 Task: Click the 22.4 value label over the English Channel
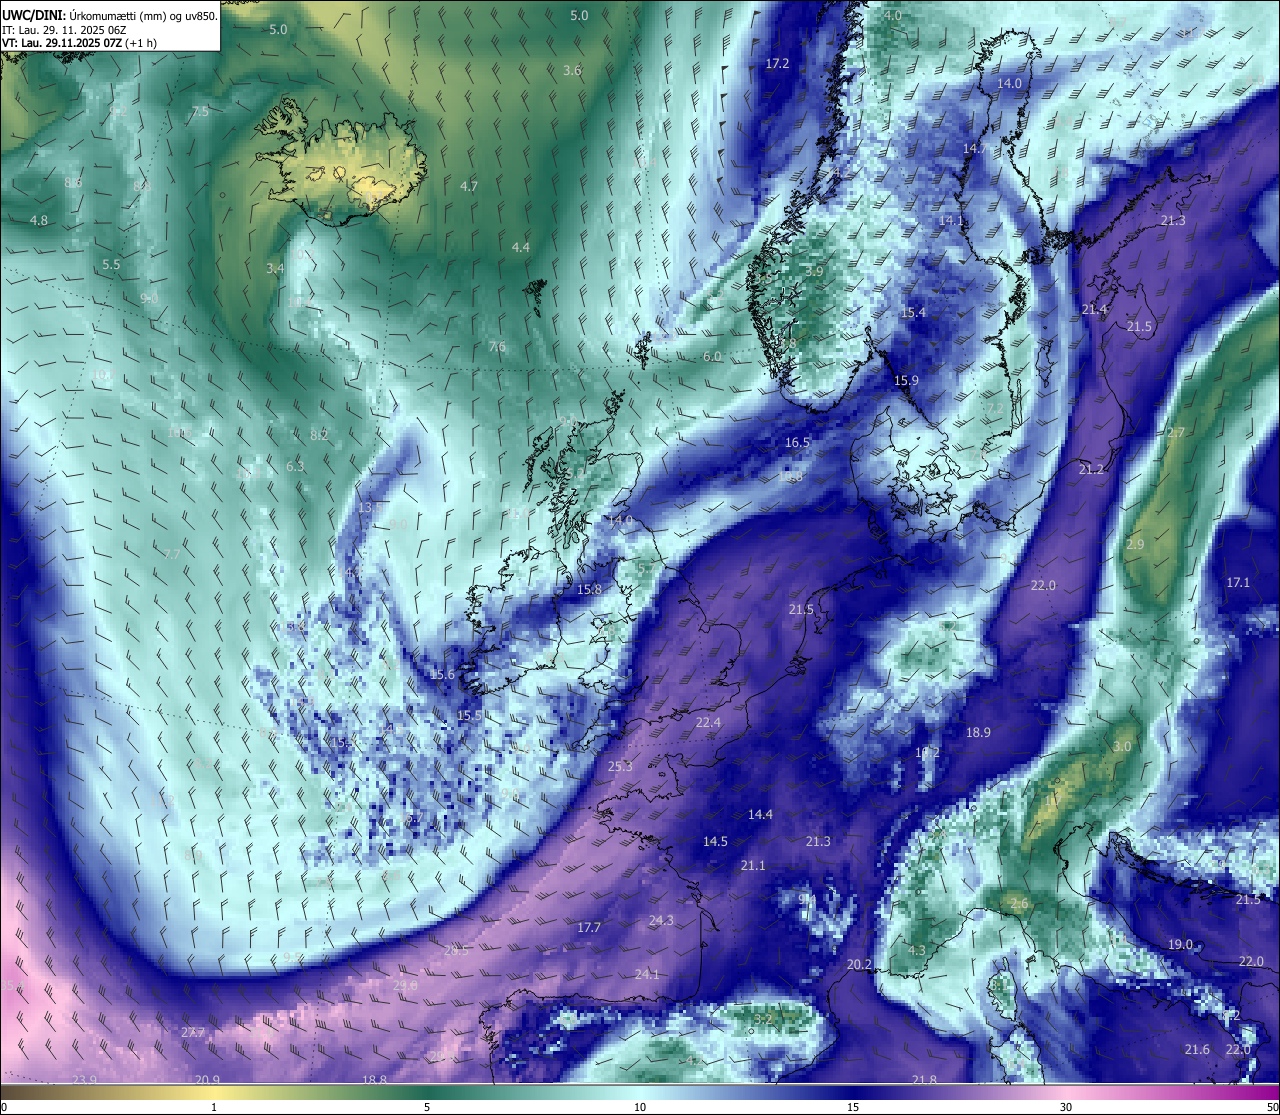708,723
